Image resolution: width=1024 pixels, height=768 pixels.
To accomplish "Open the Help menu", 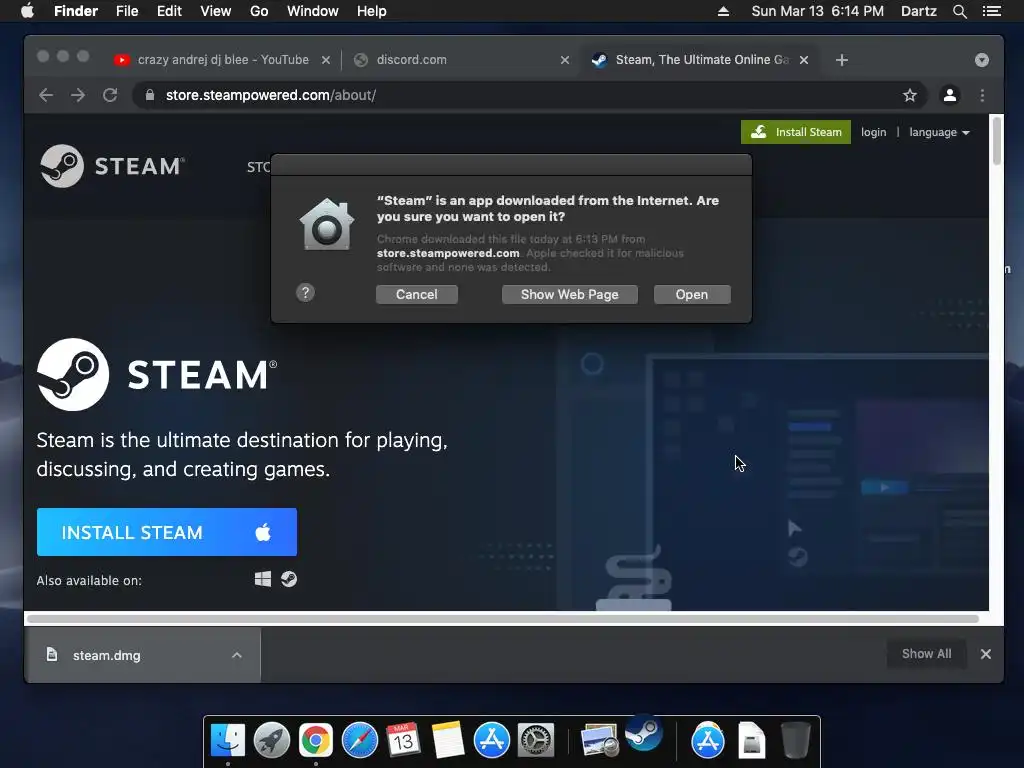I will coord(372,11).
